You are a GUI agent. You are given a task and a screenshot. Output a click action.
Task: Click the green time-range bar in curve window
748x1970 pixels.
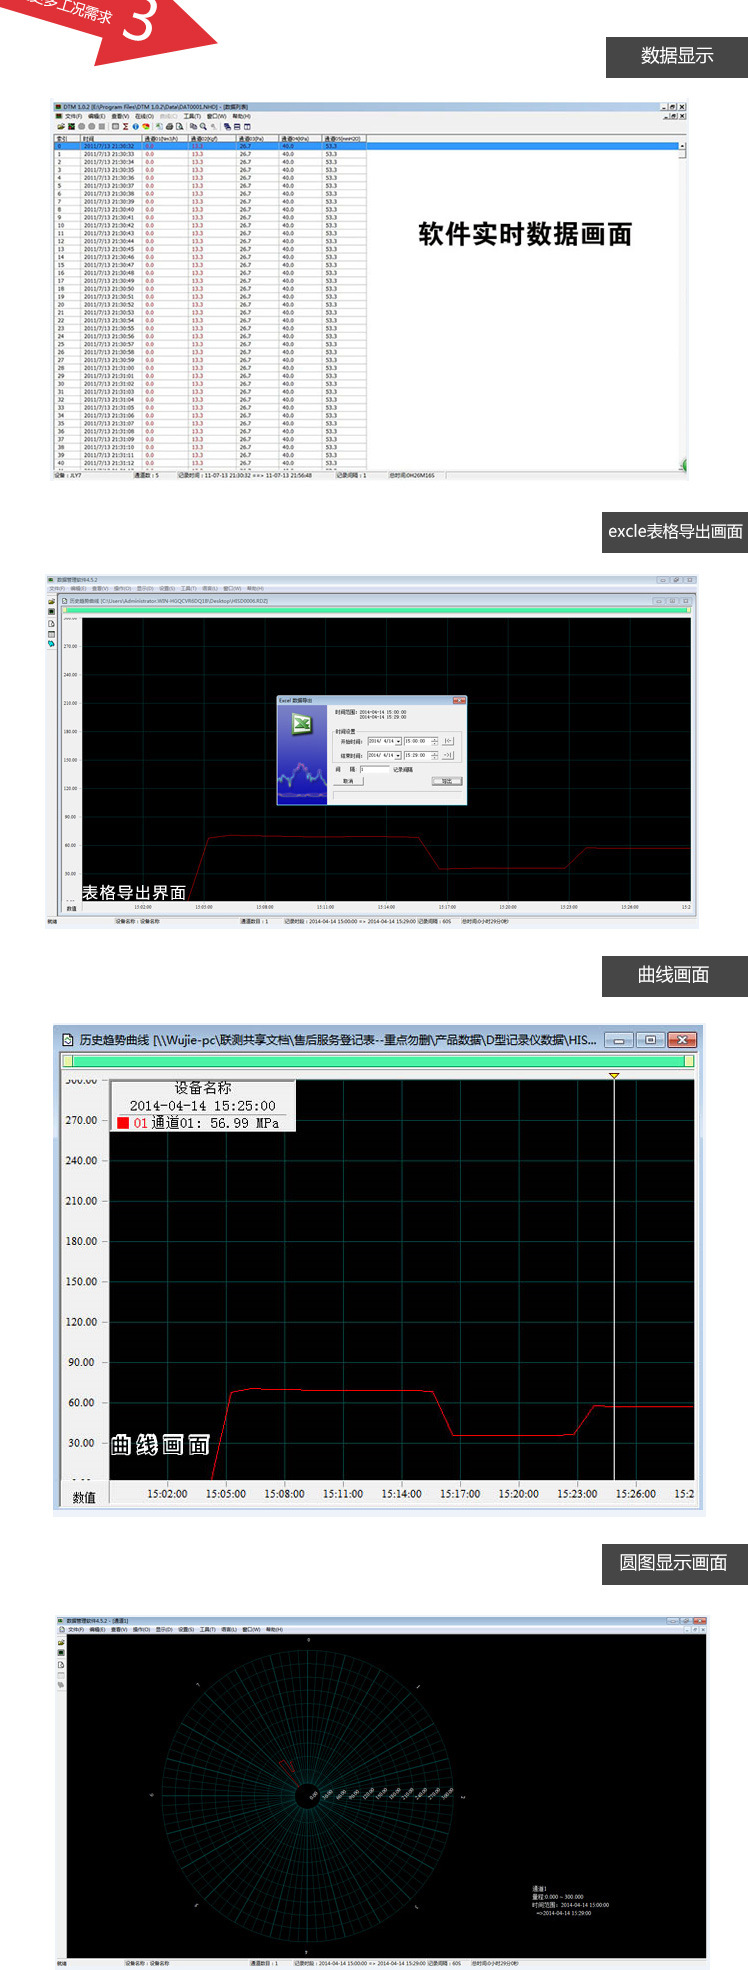[x=377, y=1060]
